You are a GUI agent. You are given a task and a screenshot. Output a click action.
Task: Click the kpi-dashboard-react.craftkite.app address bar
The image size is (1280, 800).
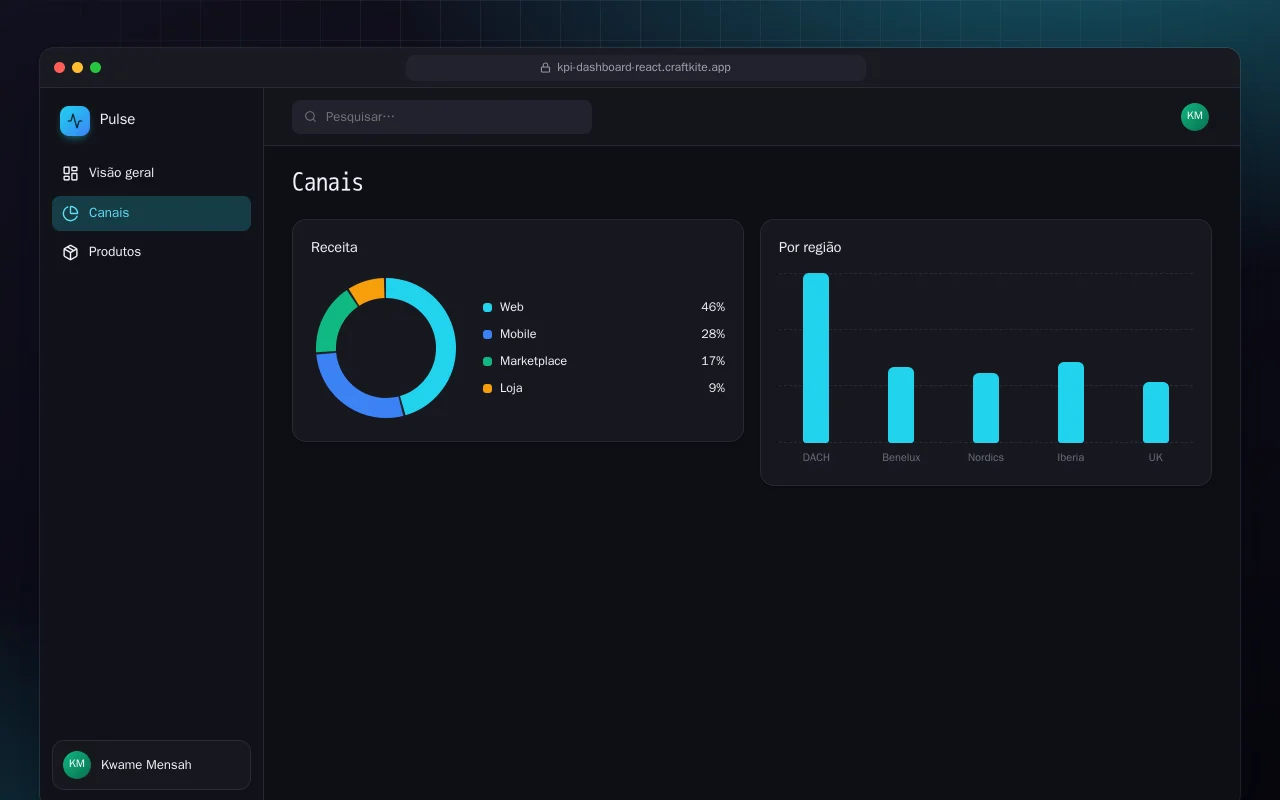pos(636,68)
